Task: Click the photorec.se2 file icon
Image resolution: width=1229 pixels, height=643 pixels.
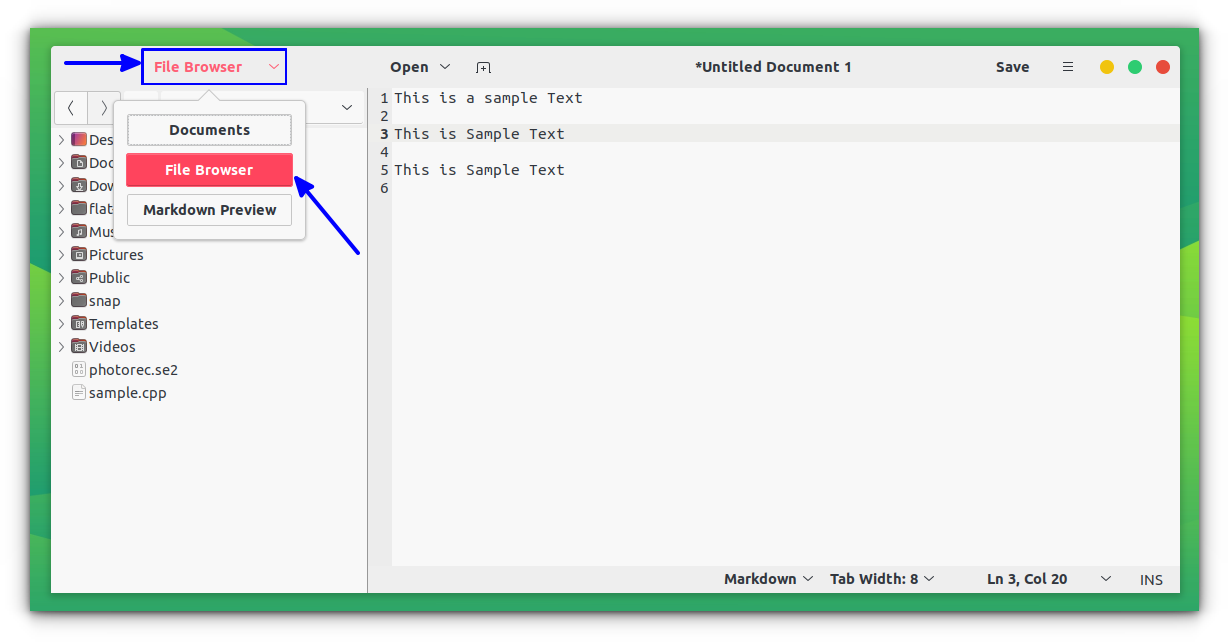Action: point(78,369)
